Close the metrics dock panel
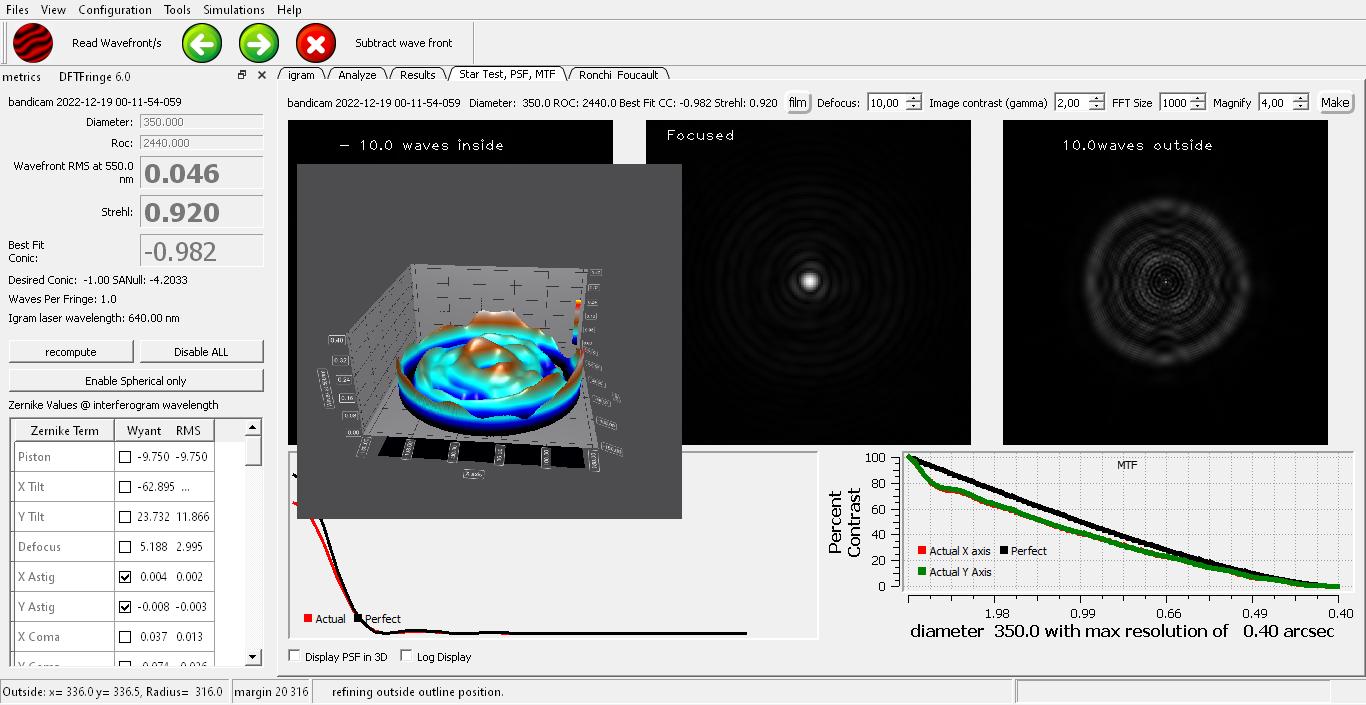Screen dimensions: 1366x705 coord(262,75)
